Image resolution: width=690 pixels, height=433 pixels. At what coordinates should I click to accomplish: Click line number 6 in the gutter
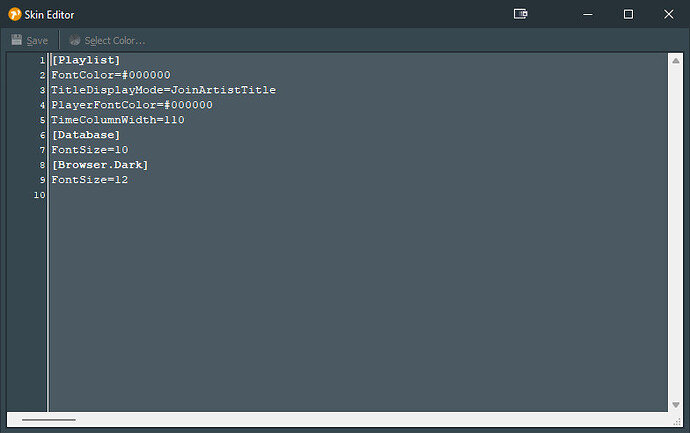[x=42, y=135]
